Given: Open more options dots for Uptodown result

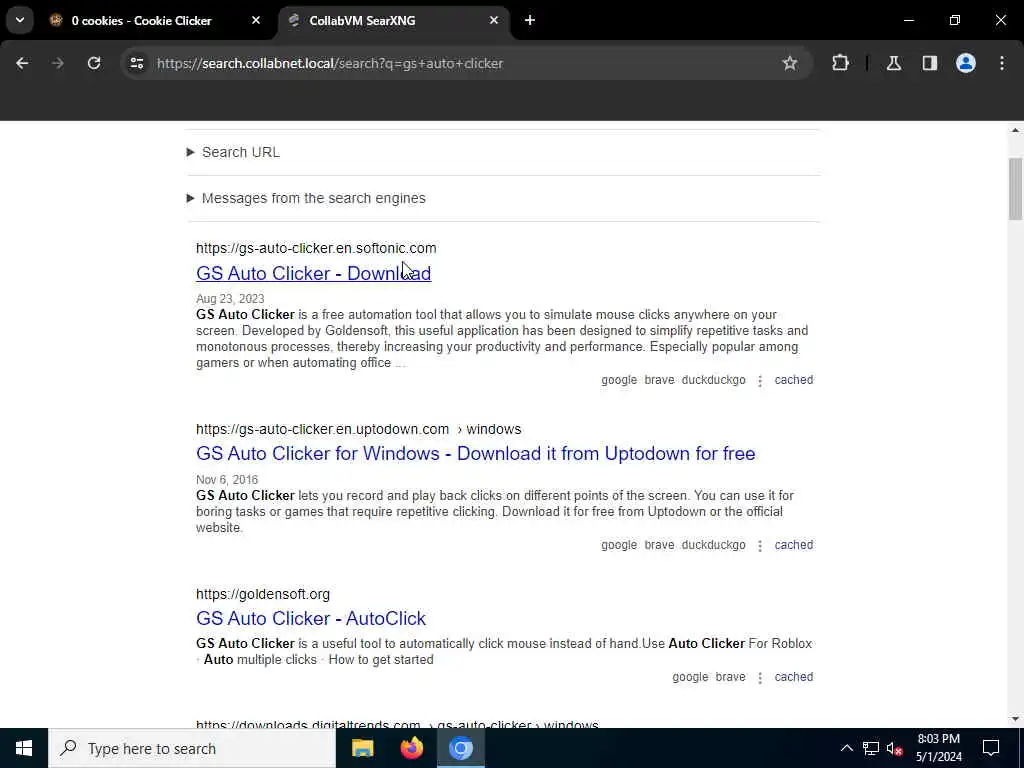Looking at the screenshot, I should click(760, 545).
